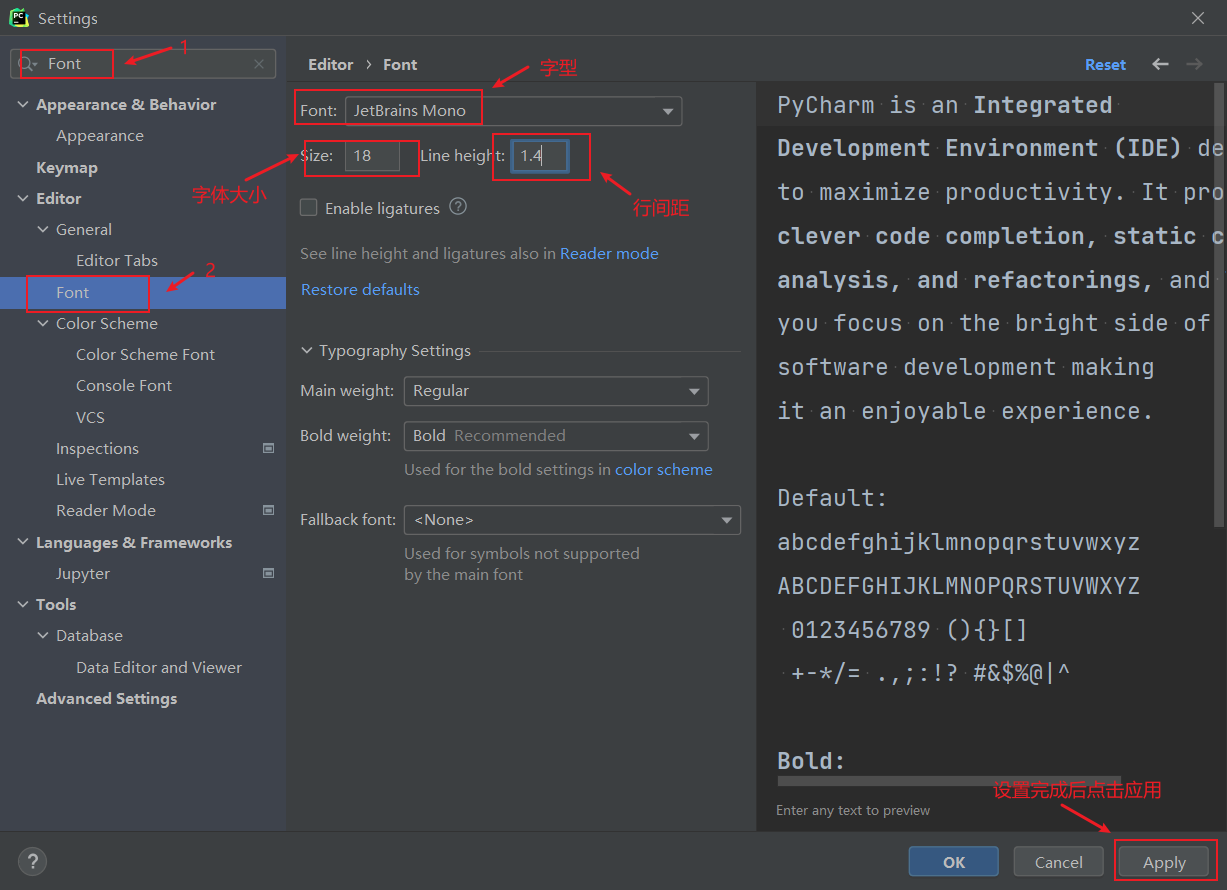Collapse the Tools tree node
The width and height of the screenshot is (1227, 890).
click(23, 605)
